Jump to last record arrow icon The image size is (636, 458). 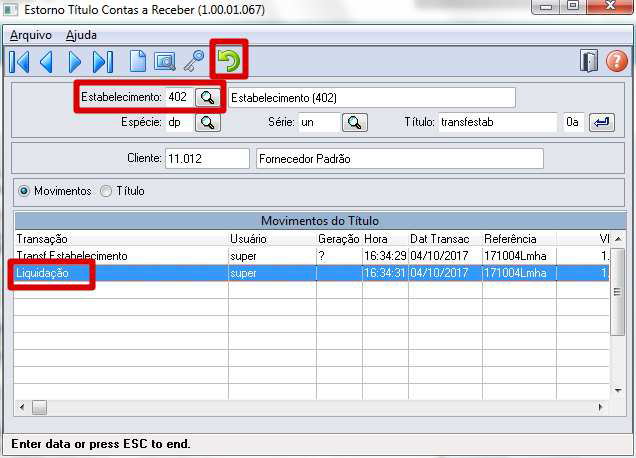(103, 62)
